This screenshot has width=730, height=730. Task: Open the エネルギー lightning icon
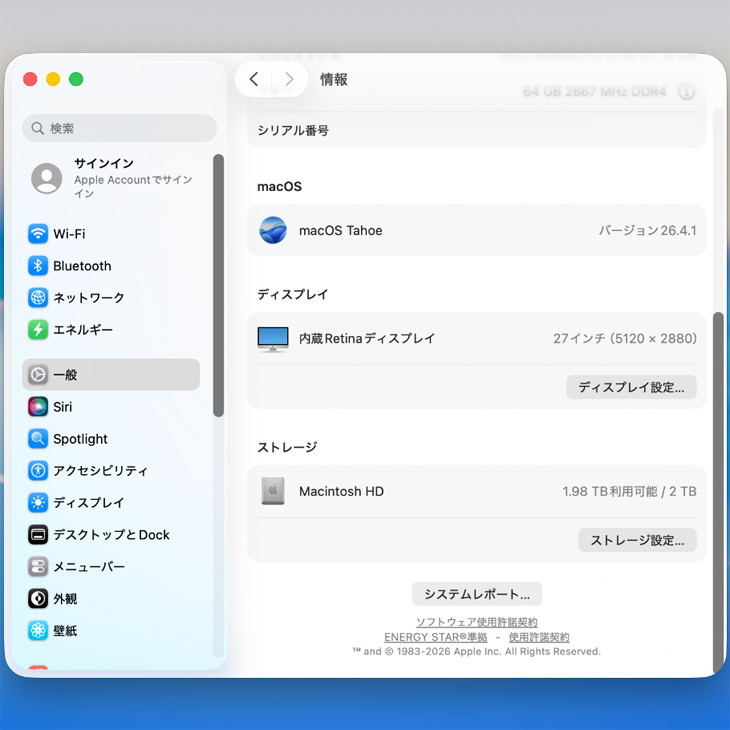pos(38,330)
